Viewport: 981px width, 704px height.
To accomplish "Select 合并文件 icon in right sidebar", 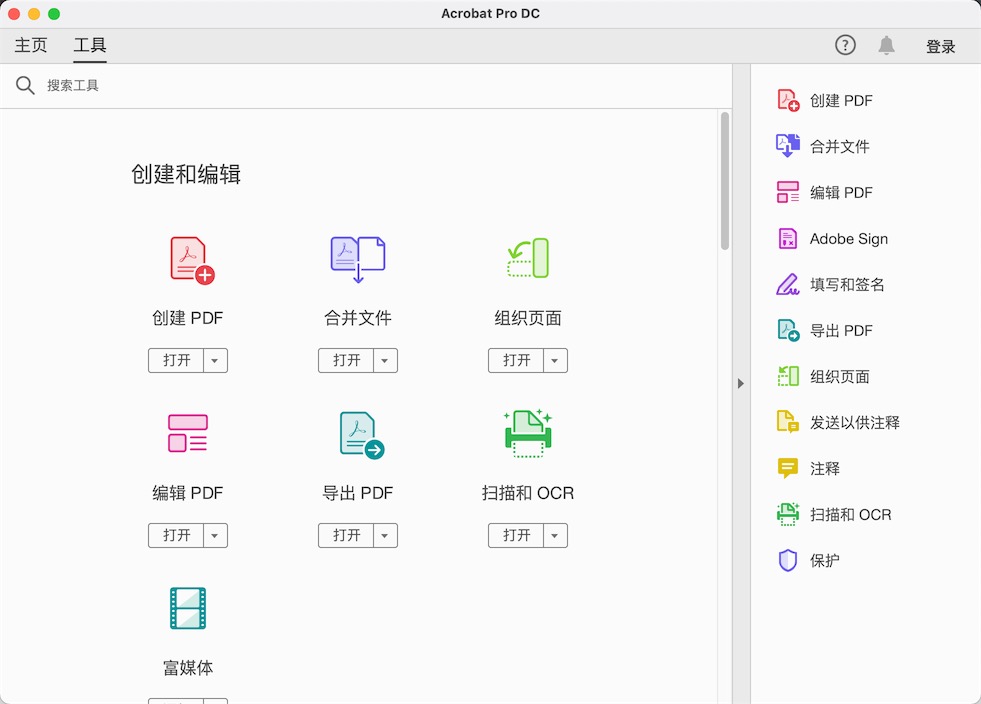I will (x=788, y=146).
